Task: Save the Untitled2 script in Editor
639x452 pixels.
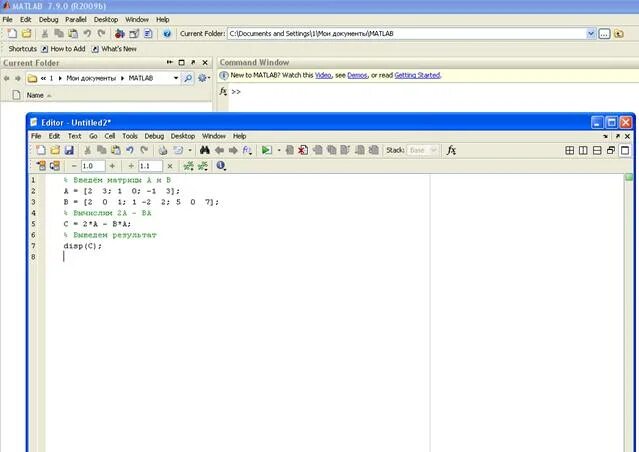Action: 69,150
